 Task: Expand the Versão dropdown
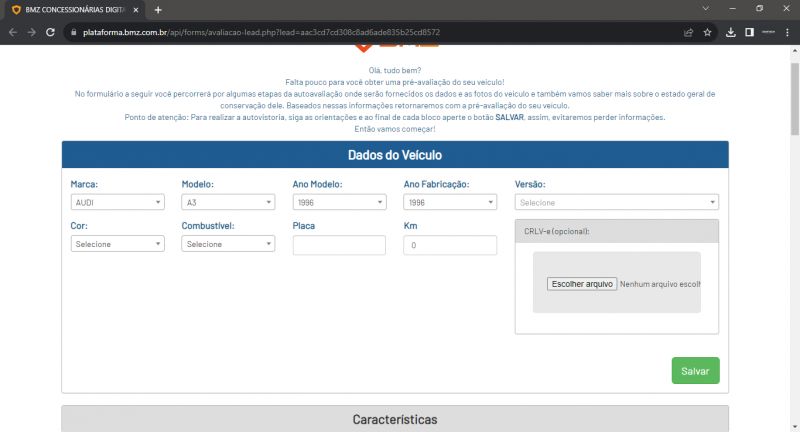click(x=616, y=202)
